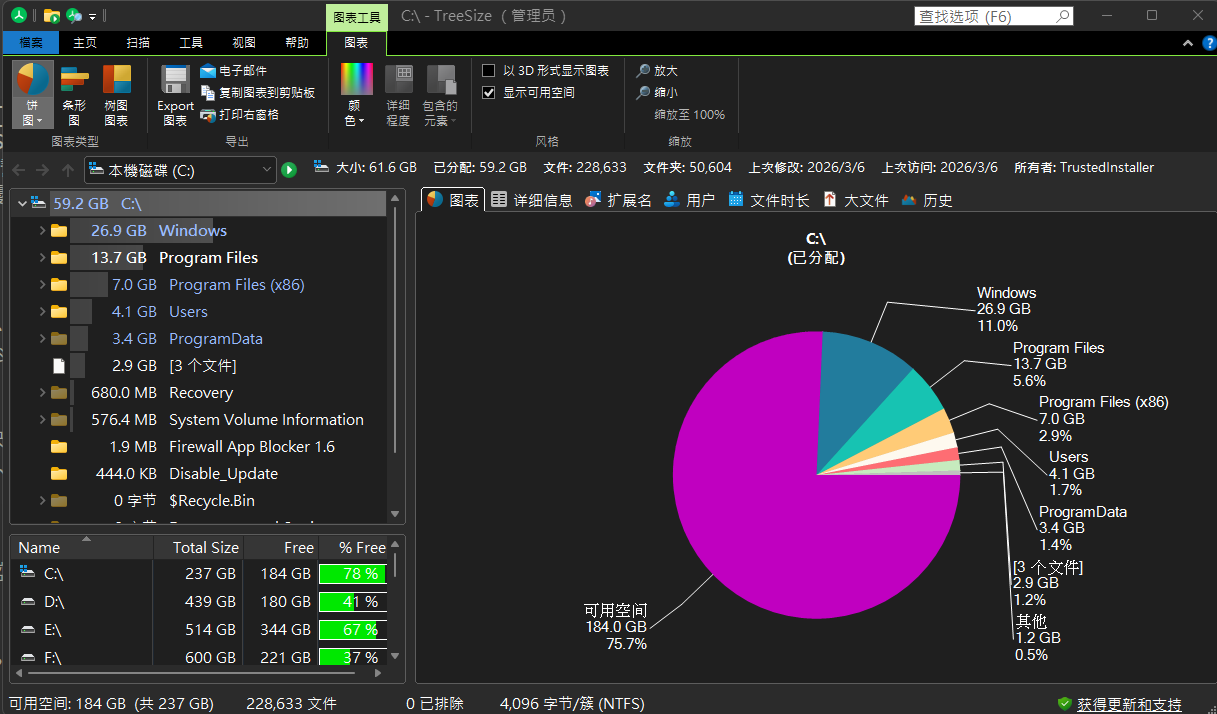The image size is (1217, 714).
Task: Click zoom to 100% (缩放至 100%)
Action: point(689,115)
